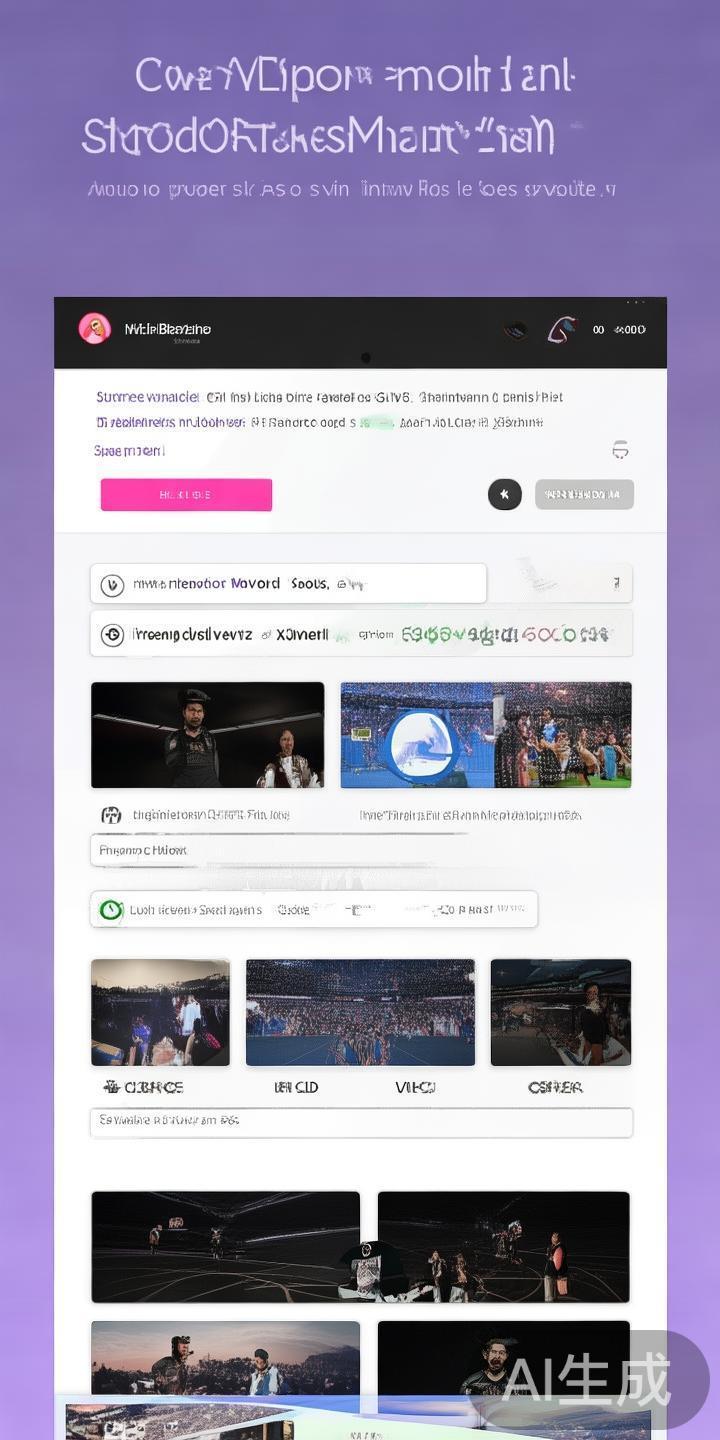Image resolution: width=720 pixels, height=1440 pixels.
Task: Click the pink profile avatar in the dark header
Action: click(94, 329)
